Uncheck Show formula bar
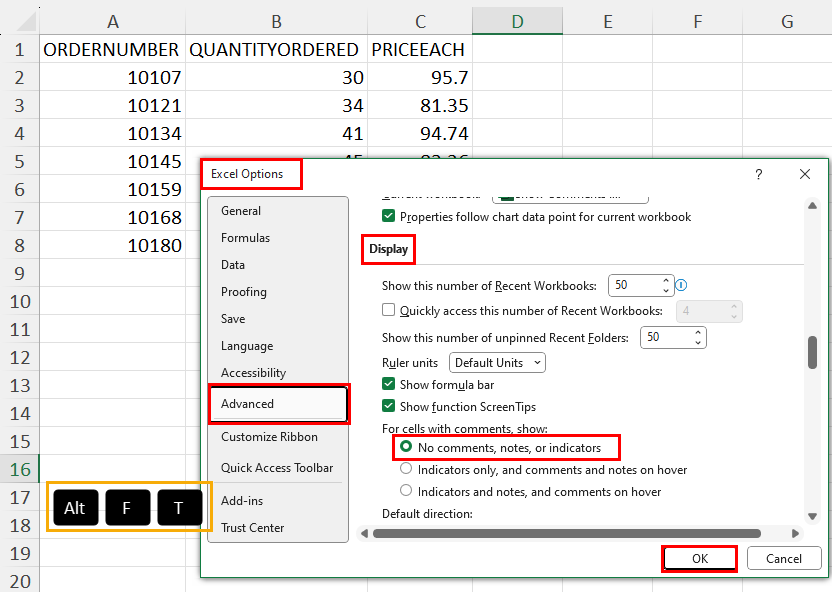 click(388, 384)
